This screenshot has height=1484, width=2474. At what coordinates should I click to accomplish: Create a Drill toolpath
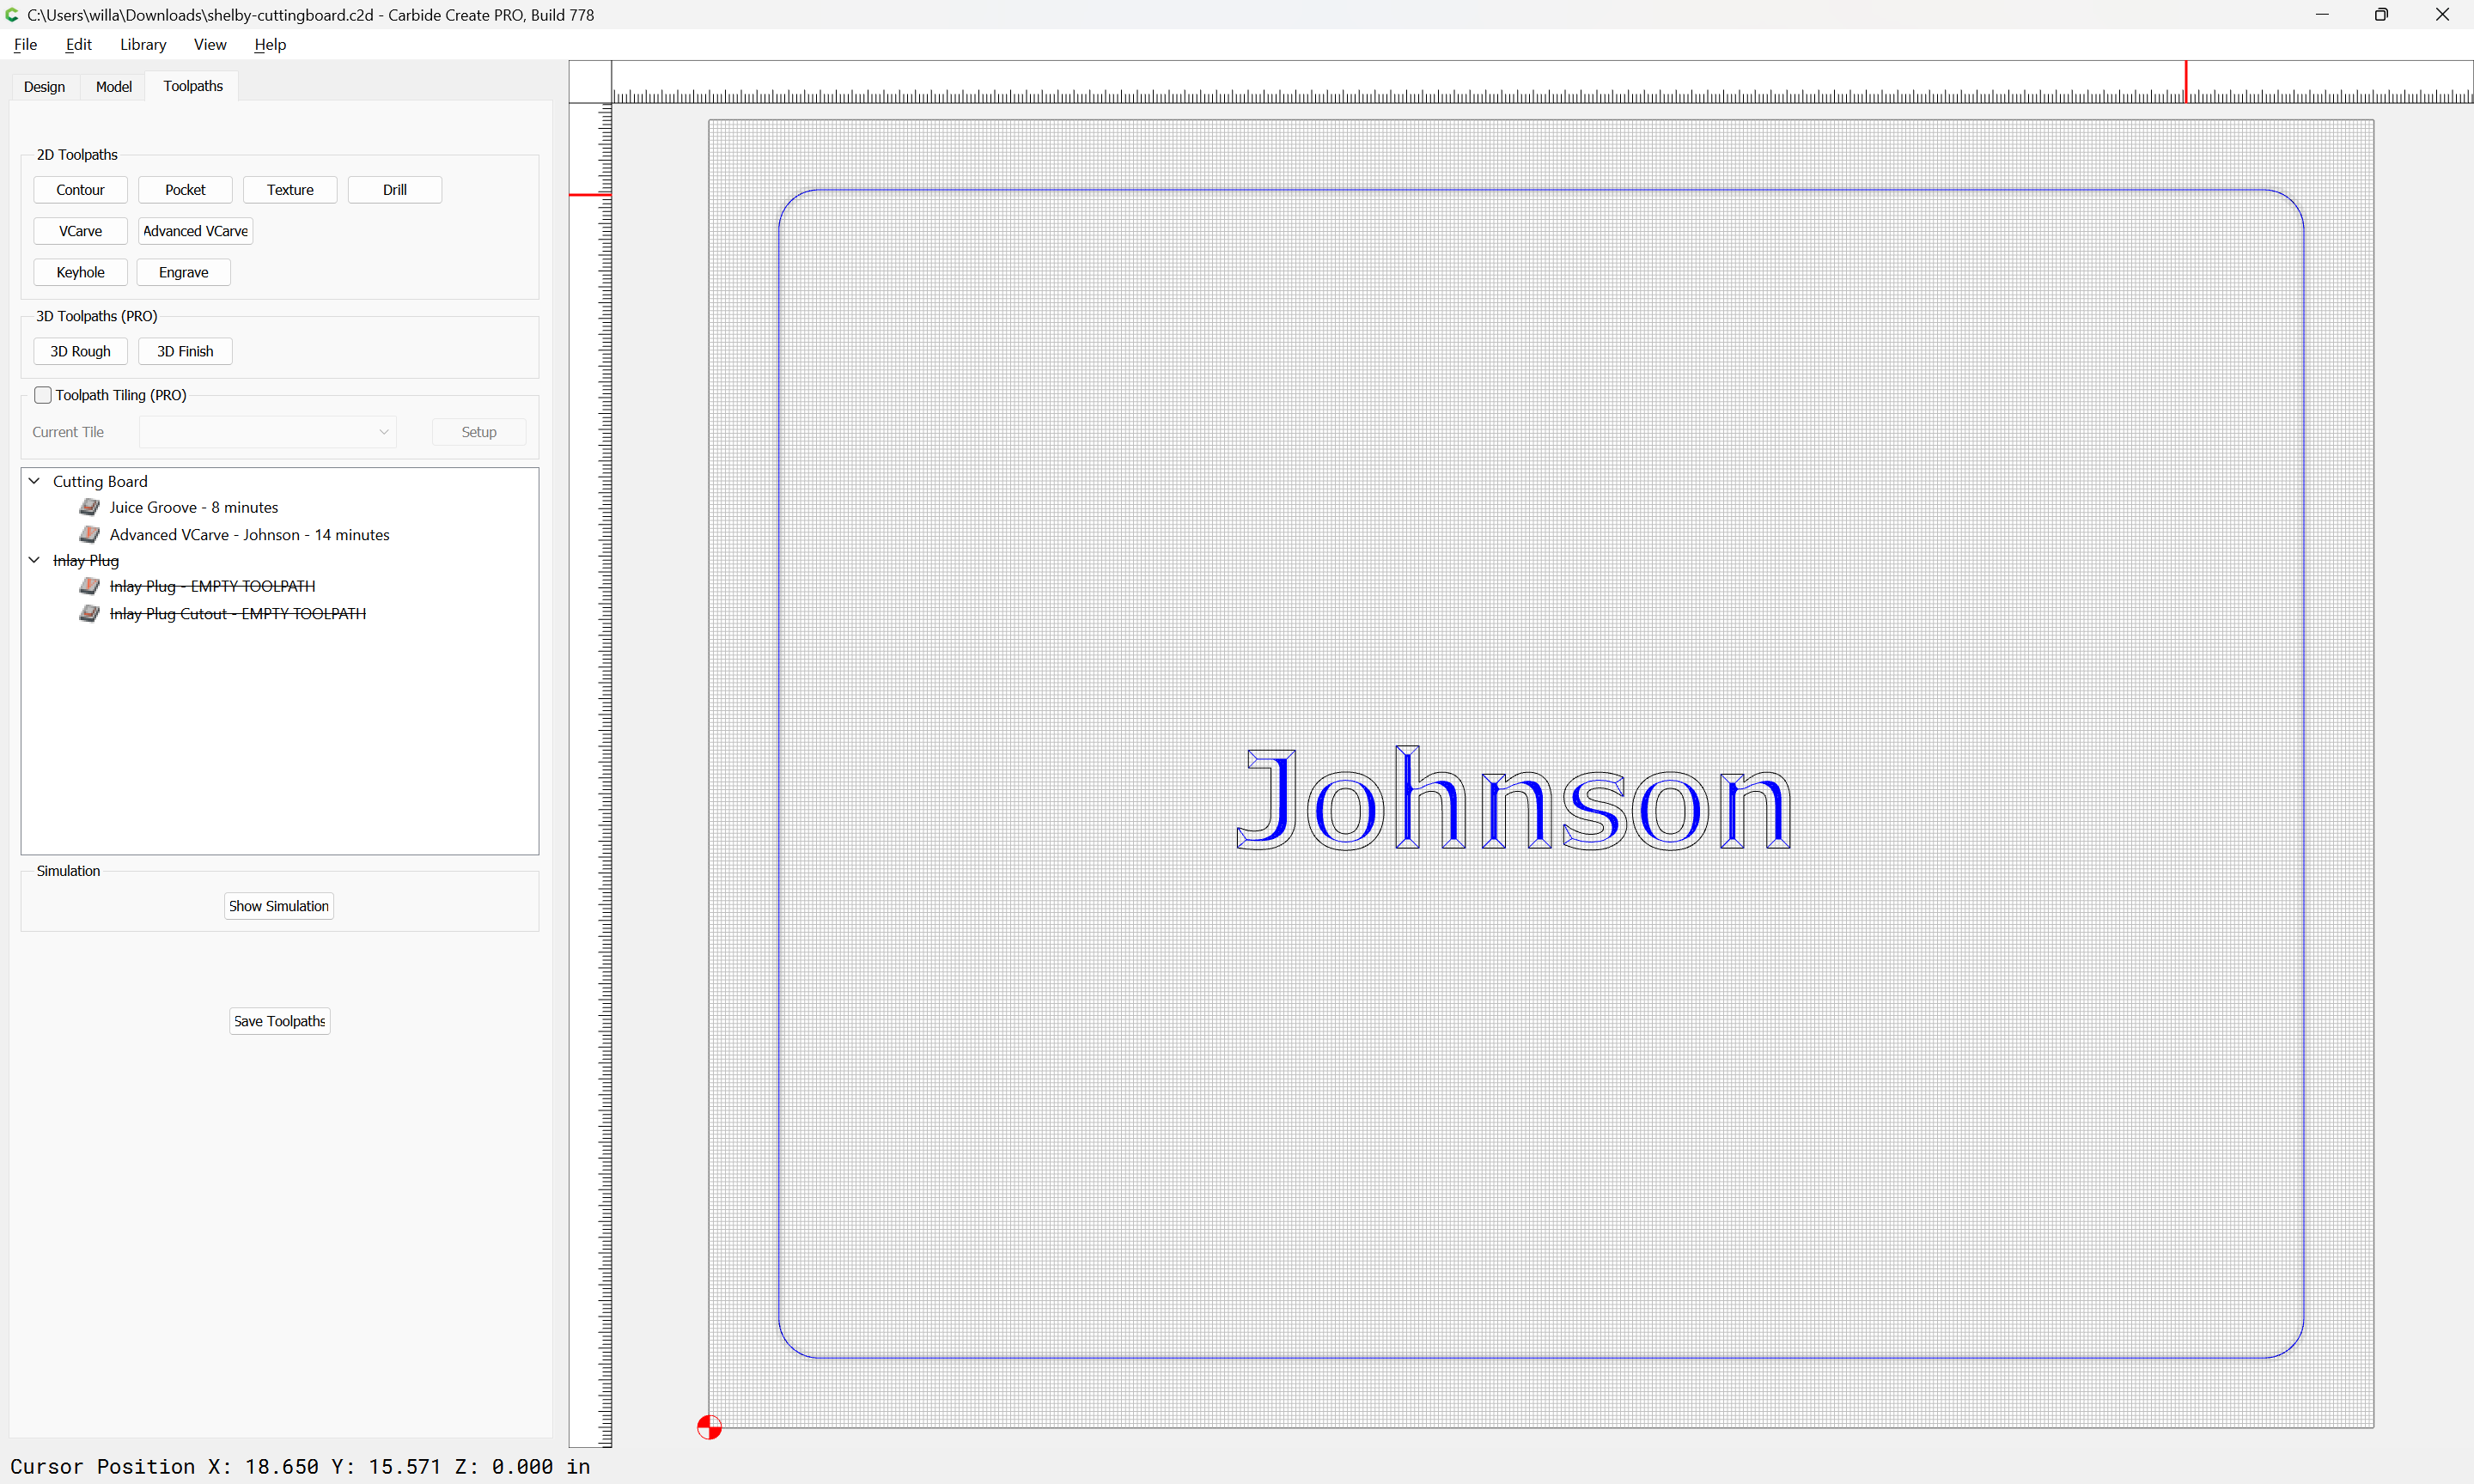pyautogui.click(x=395, y=190)
